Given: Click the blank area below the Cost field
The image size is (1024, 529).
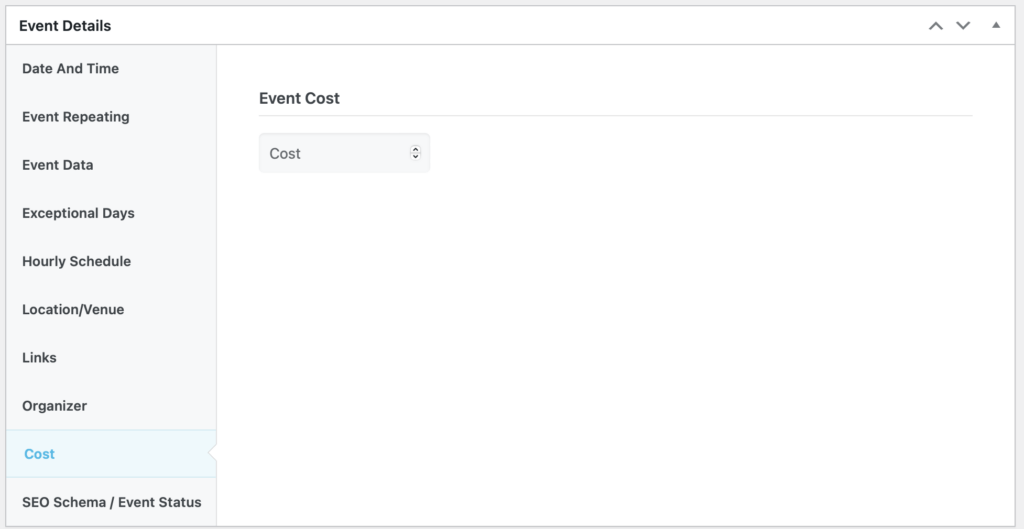Looking at the screenshot, I should 600,350.
